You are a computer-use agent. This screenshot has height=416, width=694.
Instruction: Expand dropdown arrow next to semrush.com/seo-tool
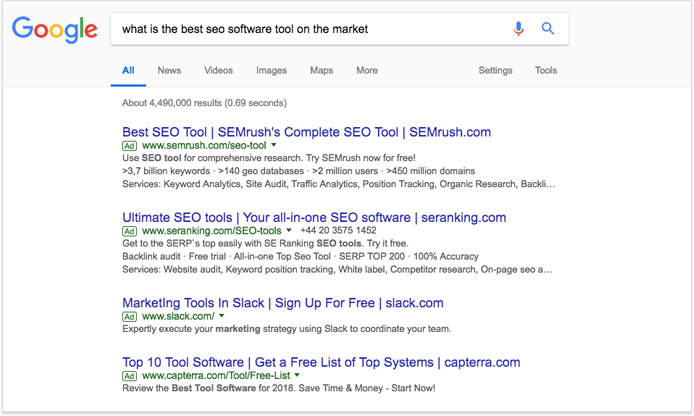[x=274, y=145]
